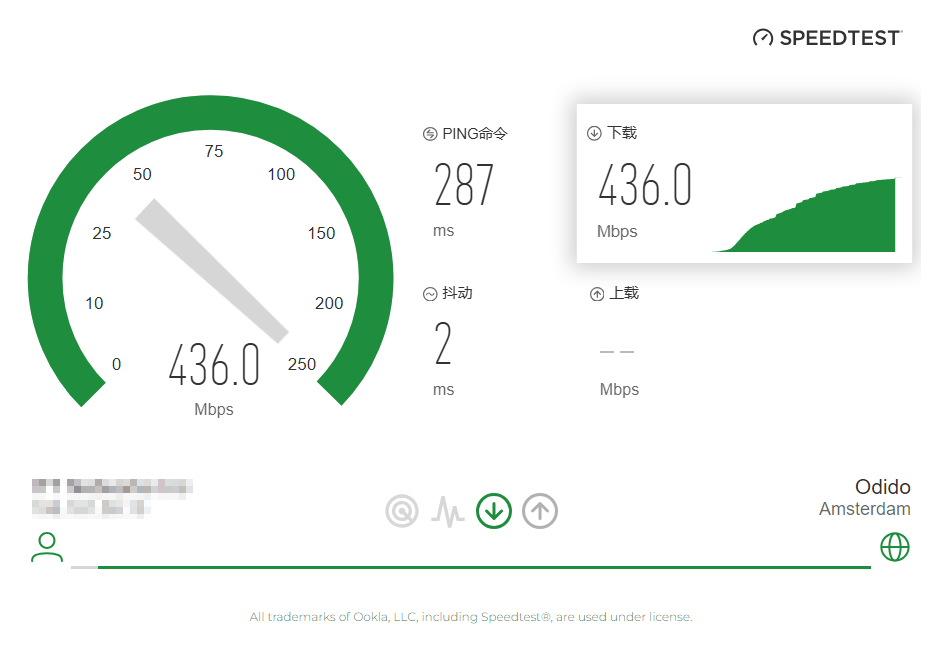The height and width of the screenshot is (646, 930).
Task: Click the green download stage circle icon
Action: point(494,511)
